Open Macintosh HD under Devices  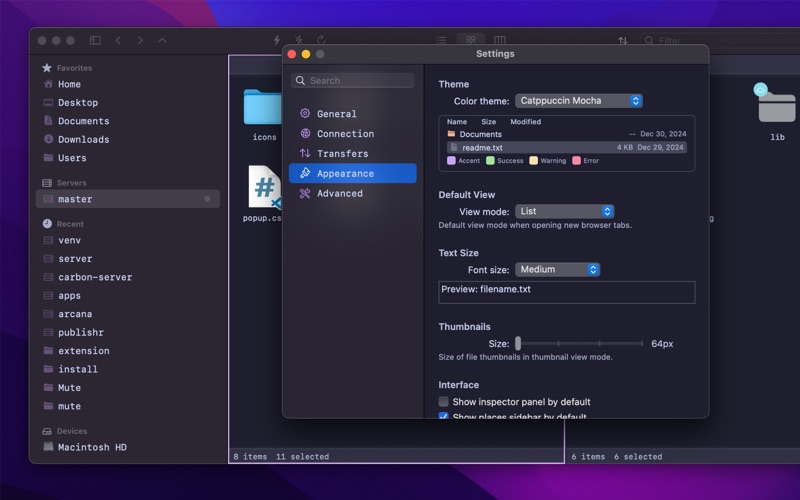tap(92, 447)
